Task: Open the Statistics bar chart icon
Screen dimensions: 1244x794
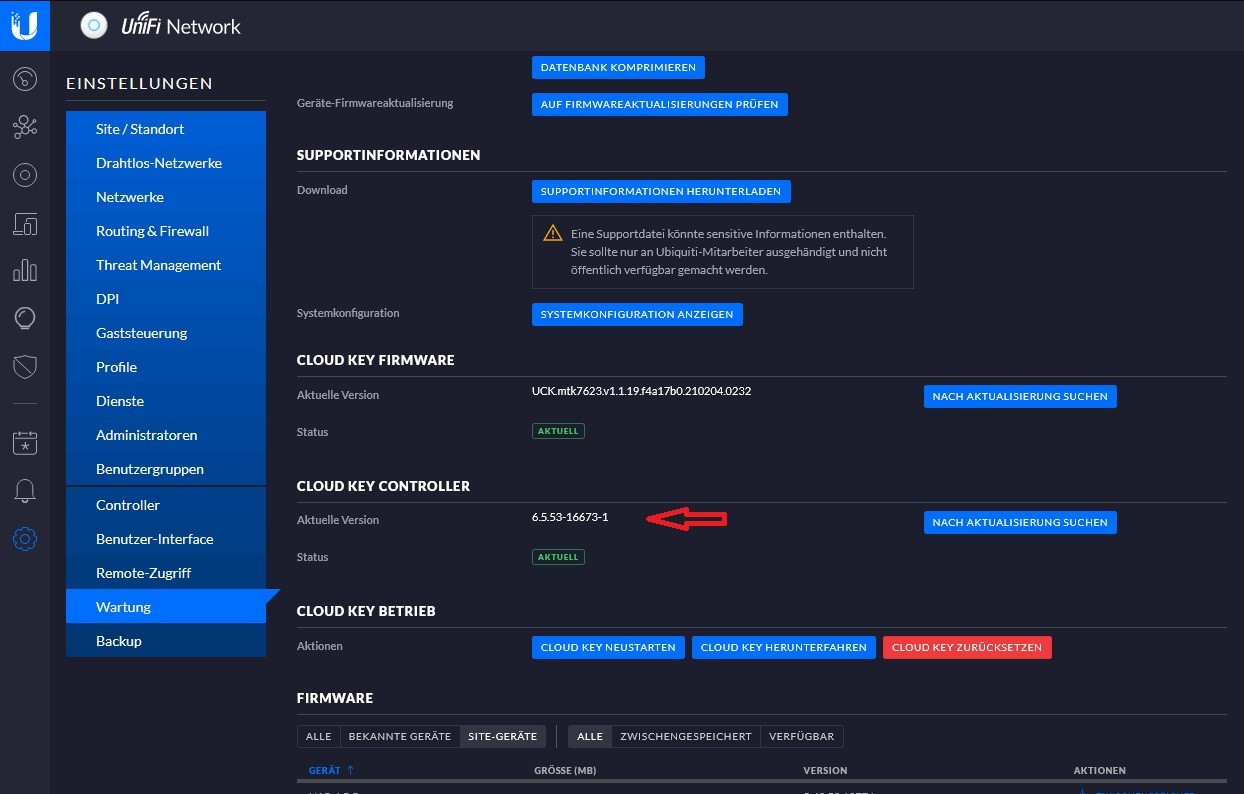Action: click(25, 271)
